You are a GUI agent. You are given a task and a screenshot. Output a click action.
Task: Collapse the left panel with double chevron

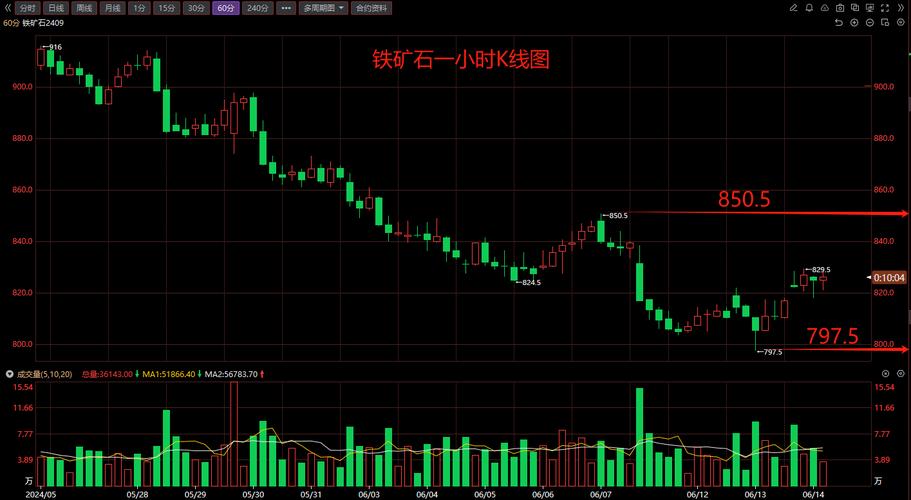[8, 8]
